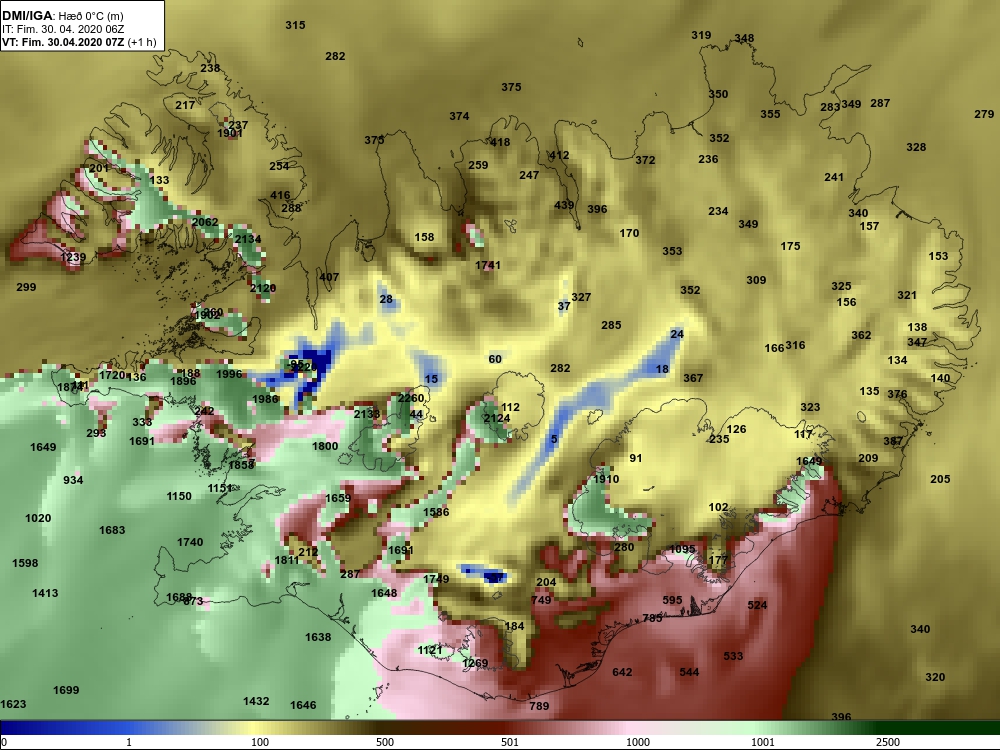Click map value '60'
The width and height of the screenshot is (1000, 750).
click(x=495, y=359)
